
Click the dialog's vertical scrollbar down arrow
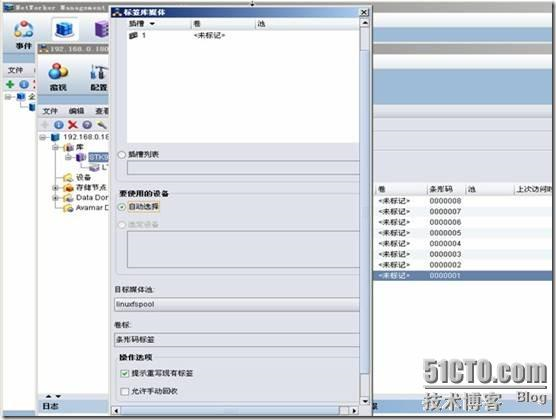click(365, 401)
